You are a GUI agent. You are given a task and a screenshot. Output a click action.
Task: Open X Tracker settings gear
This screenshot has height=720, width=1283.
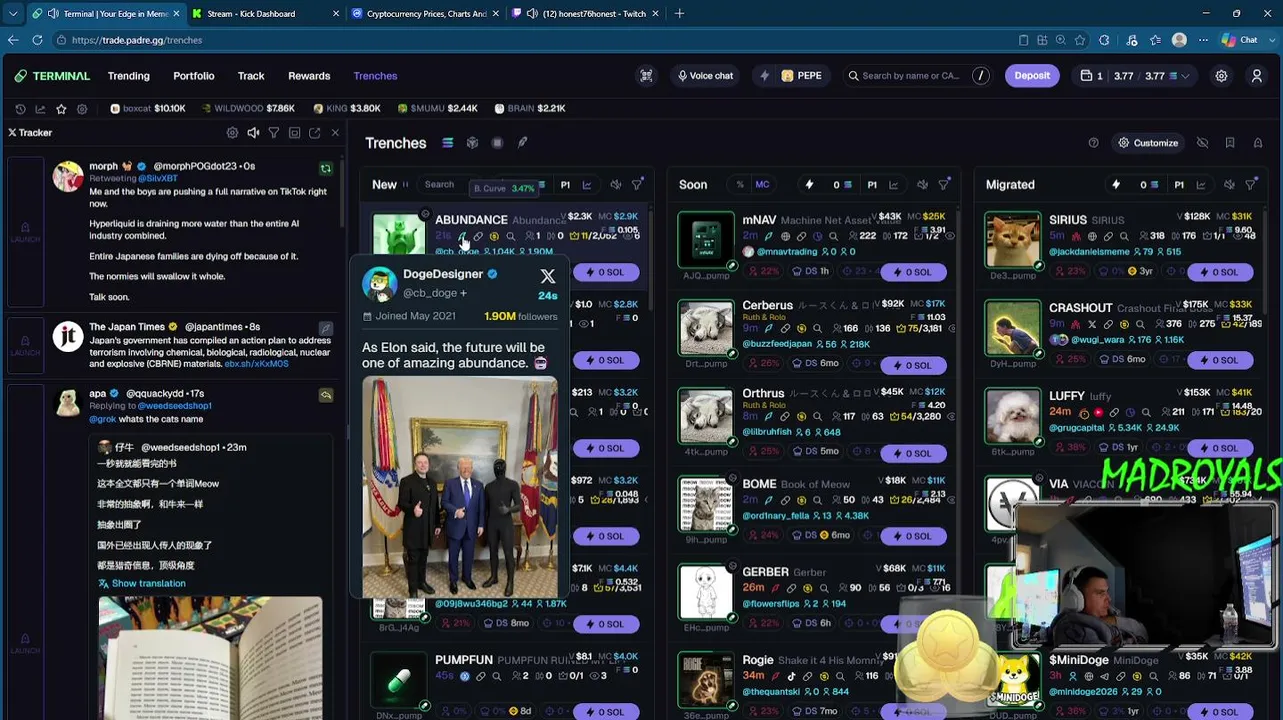232,133
